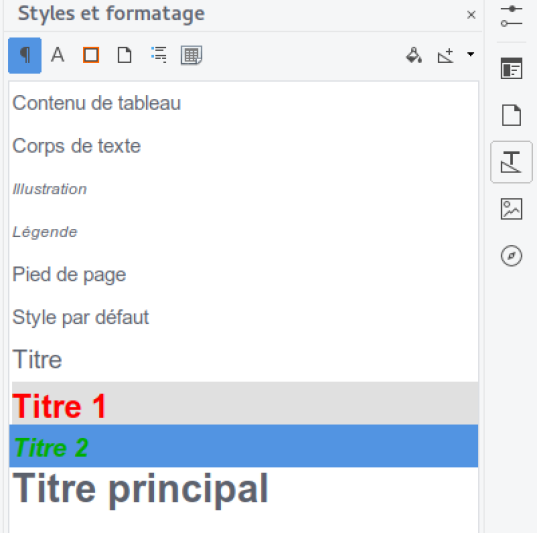Close the Styles et formatage panel
The image size is (537, 533).
coord(471,15)
